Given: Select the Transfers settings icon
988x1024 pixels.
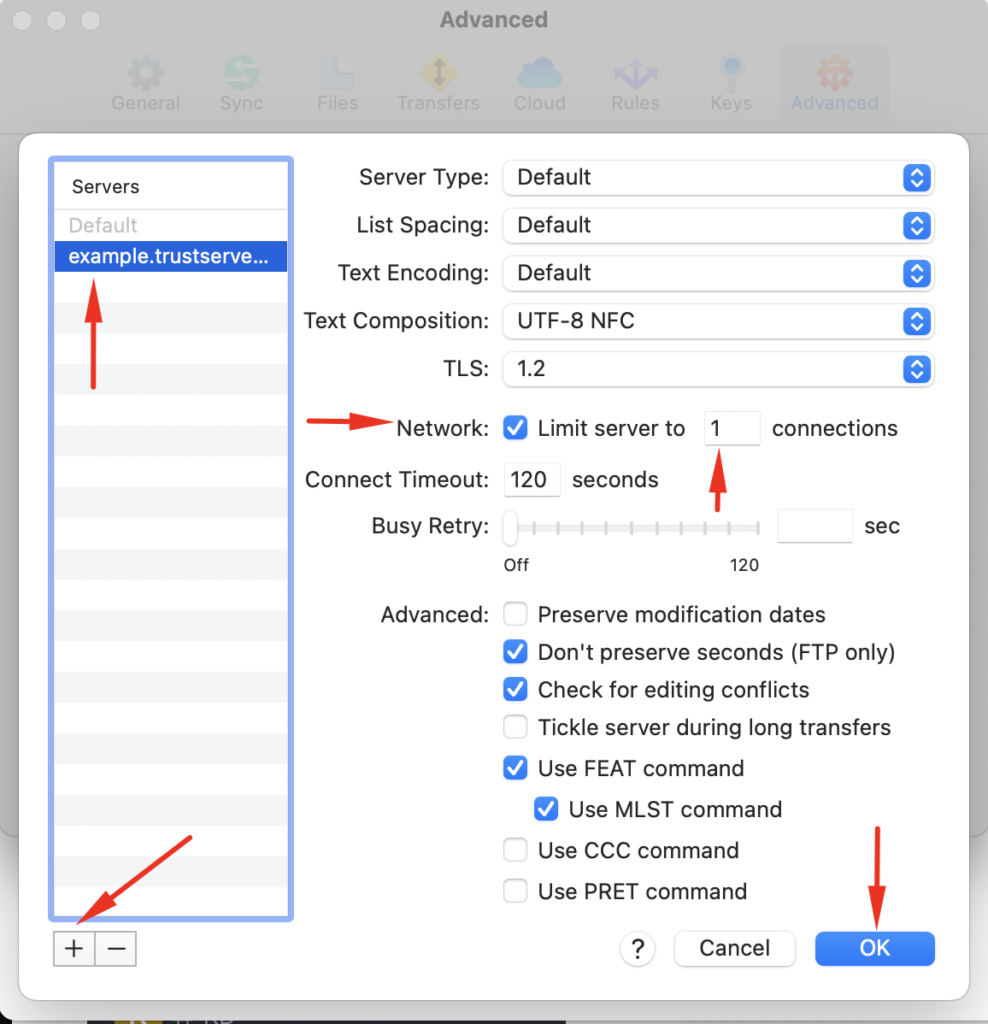Looking at the screenshot, I should [439, 82].
